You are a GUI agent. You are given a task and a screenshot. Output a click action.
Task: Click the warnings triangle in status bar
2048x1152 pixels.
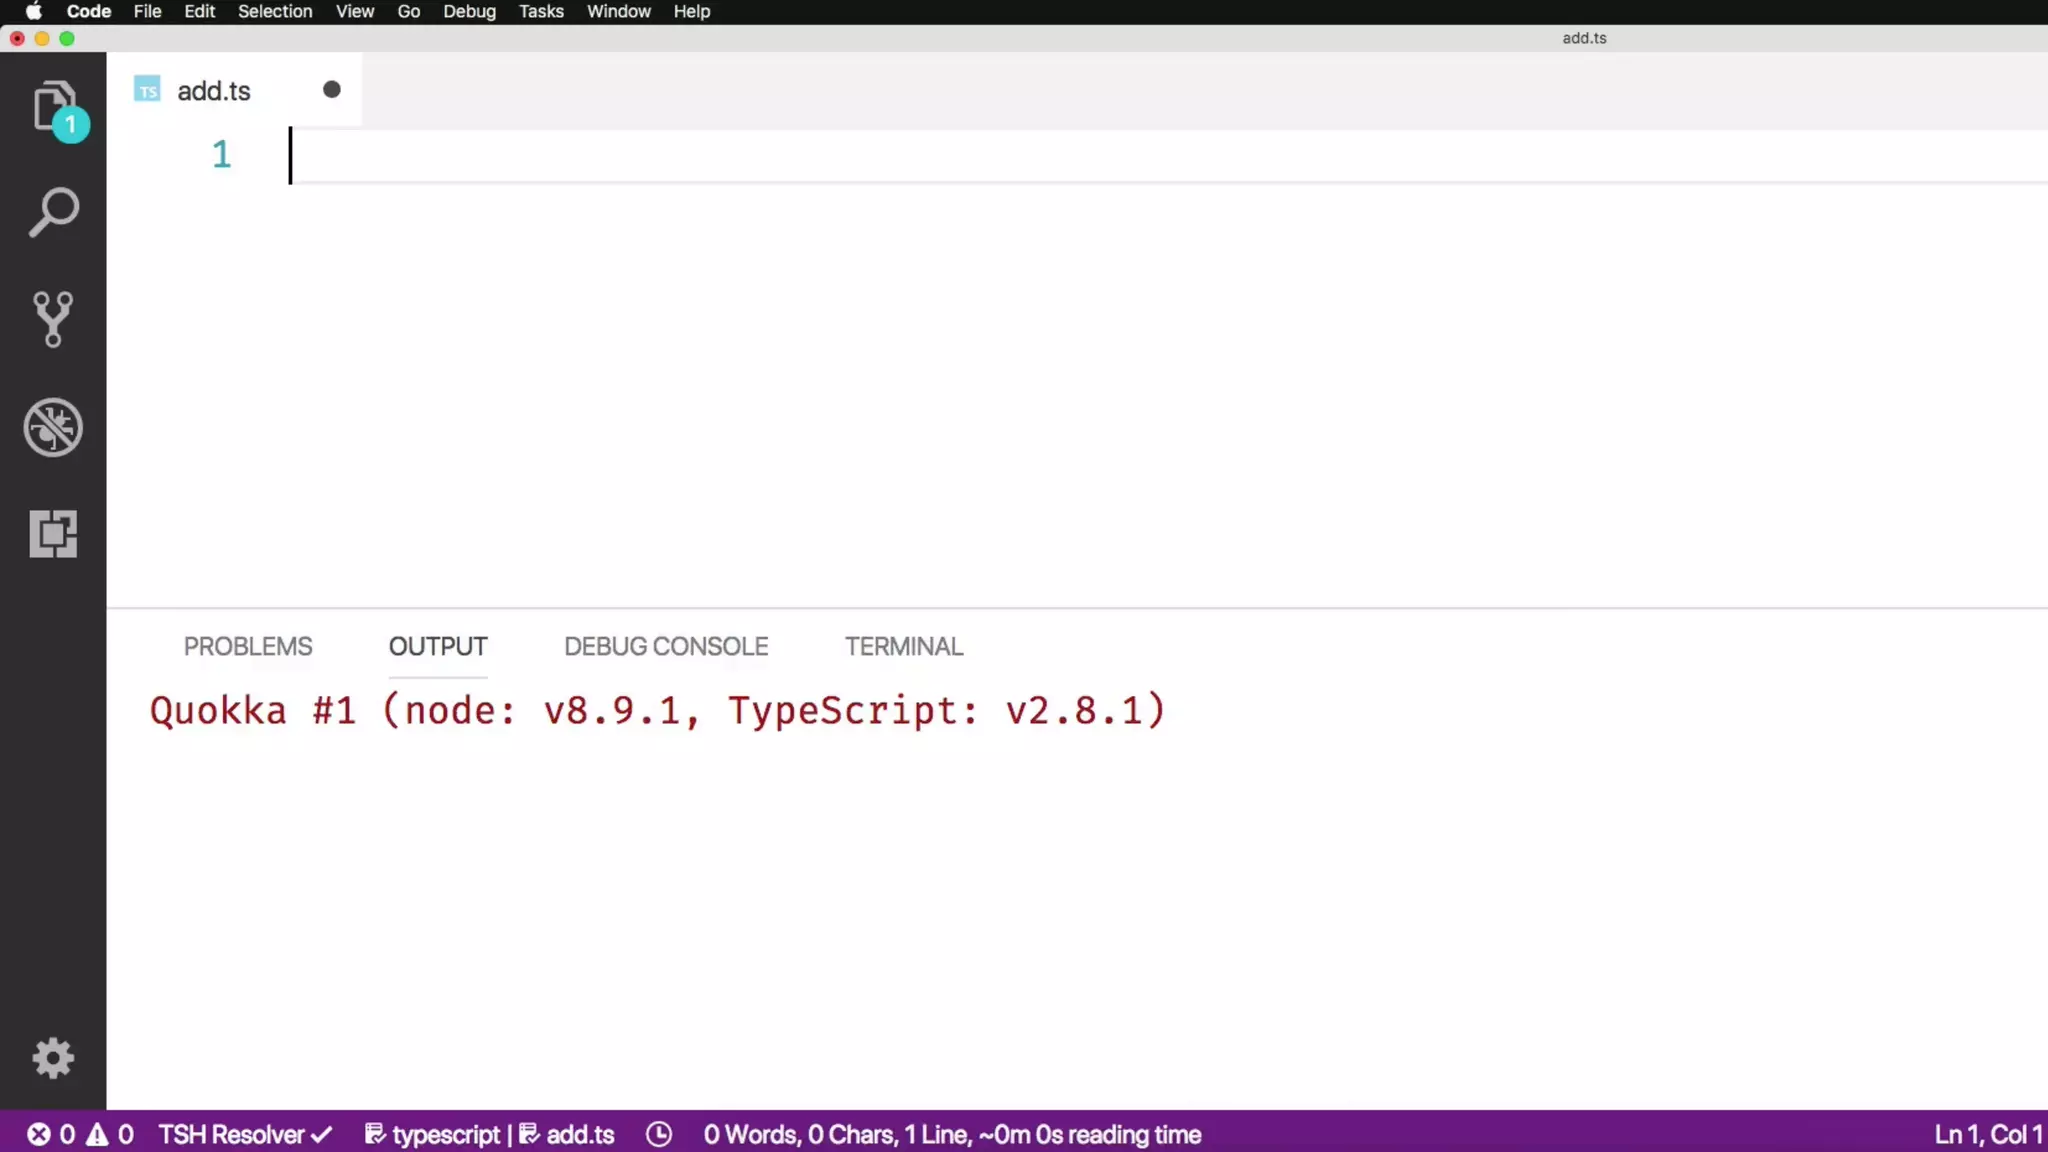98,1134
